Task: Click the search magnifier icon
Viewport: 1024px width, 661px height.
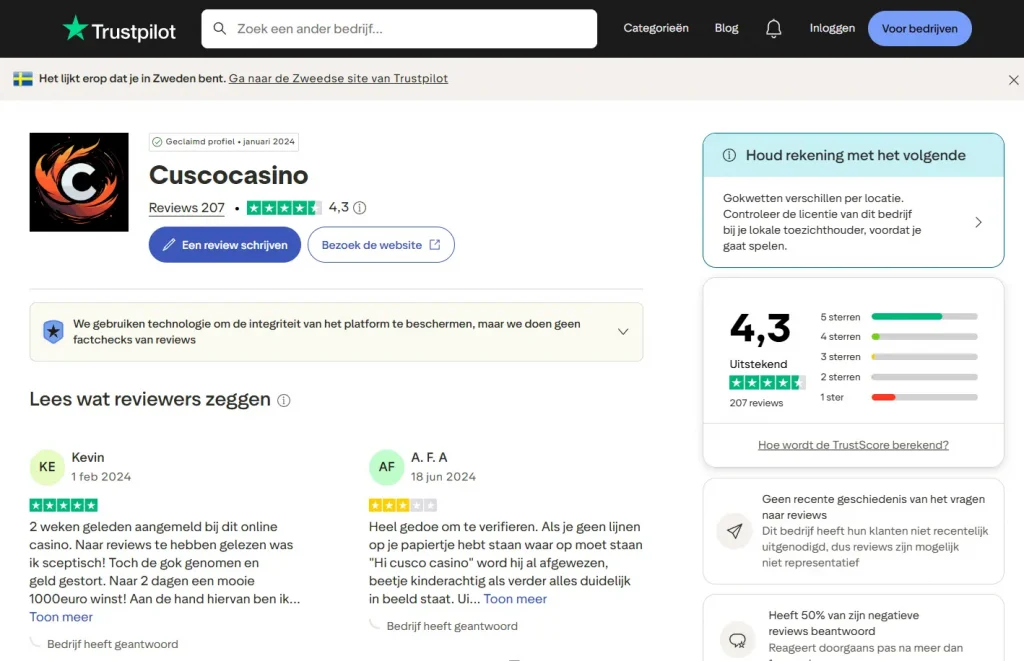Action: [220, 29]
